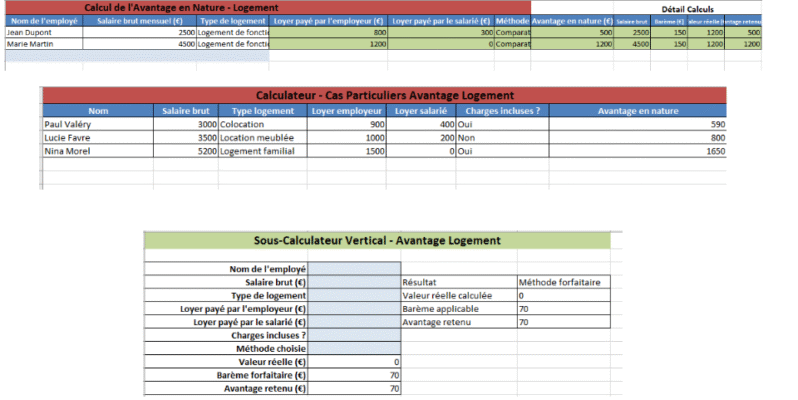Select the Salaire brut (€) input cell
Screen dimensions: 798x400
click(354, 282)
